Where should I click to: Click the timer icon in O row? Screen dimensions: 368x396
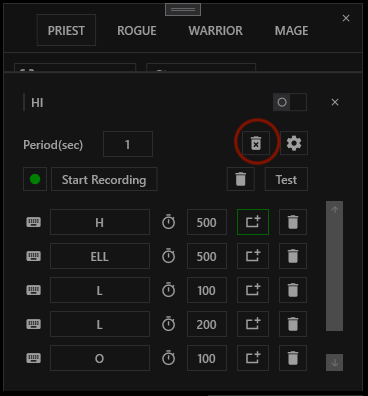pos(168,358)
